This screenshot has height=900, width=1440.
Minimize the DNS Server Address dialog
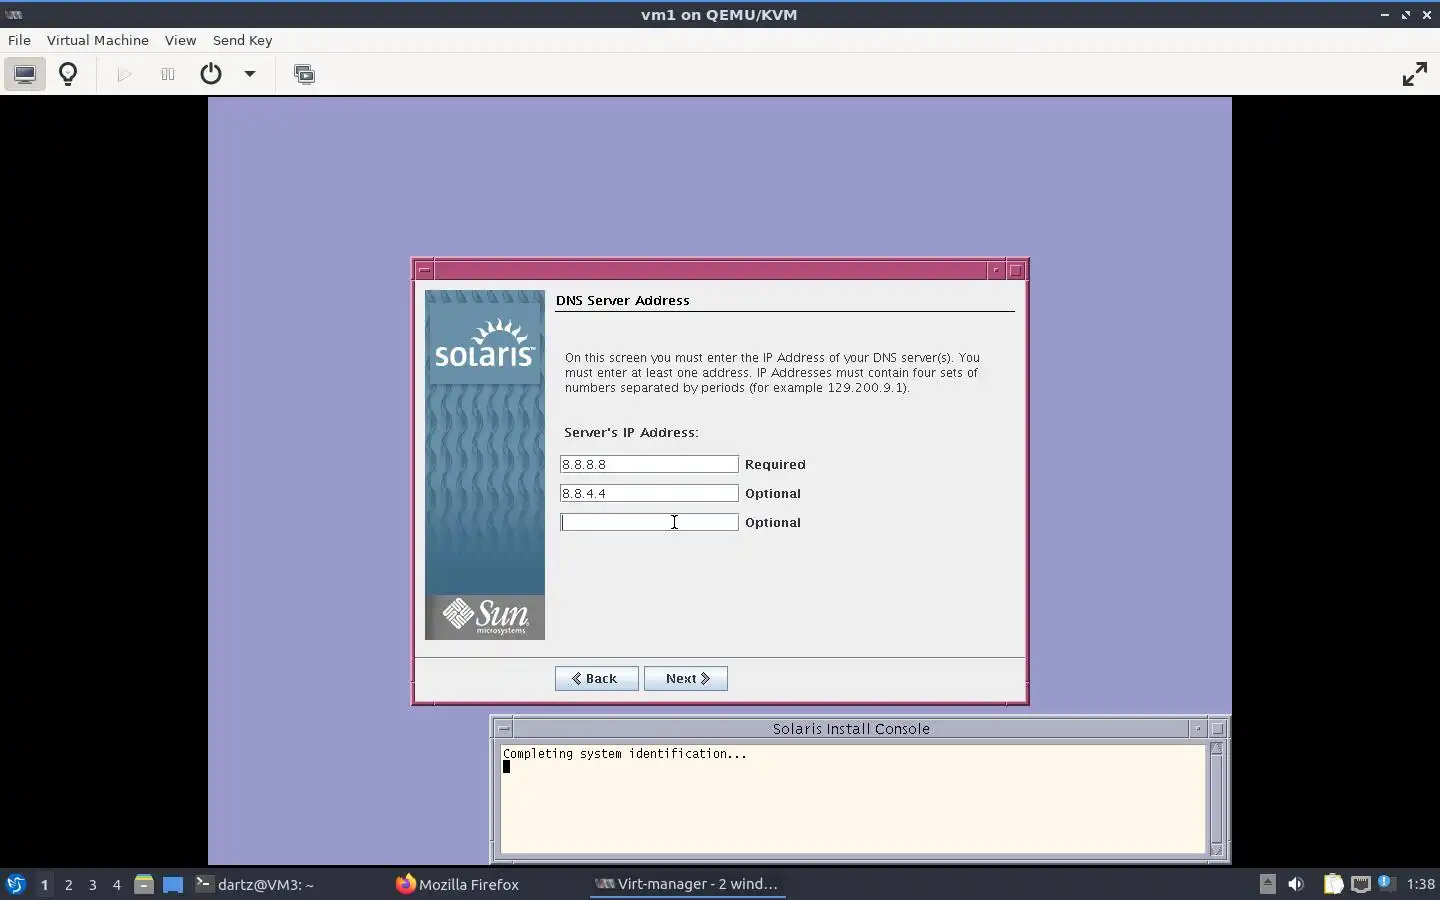996,270
